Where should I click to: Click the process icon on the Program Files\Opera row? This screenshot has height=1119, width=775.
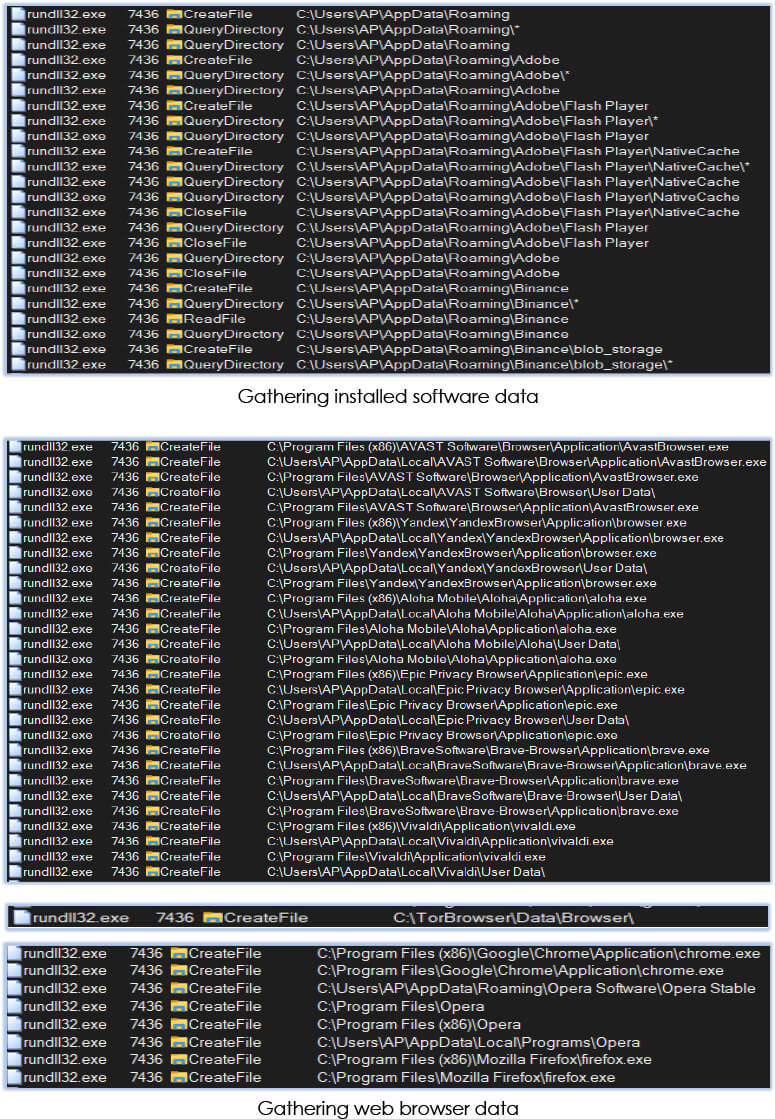(x=14, y=1007)
